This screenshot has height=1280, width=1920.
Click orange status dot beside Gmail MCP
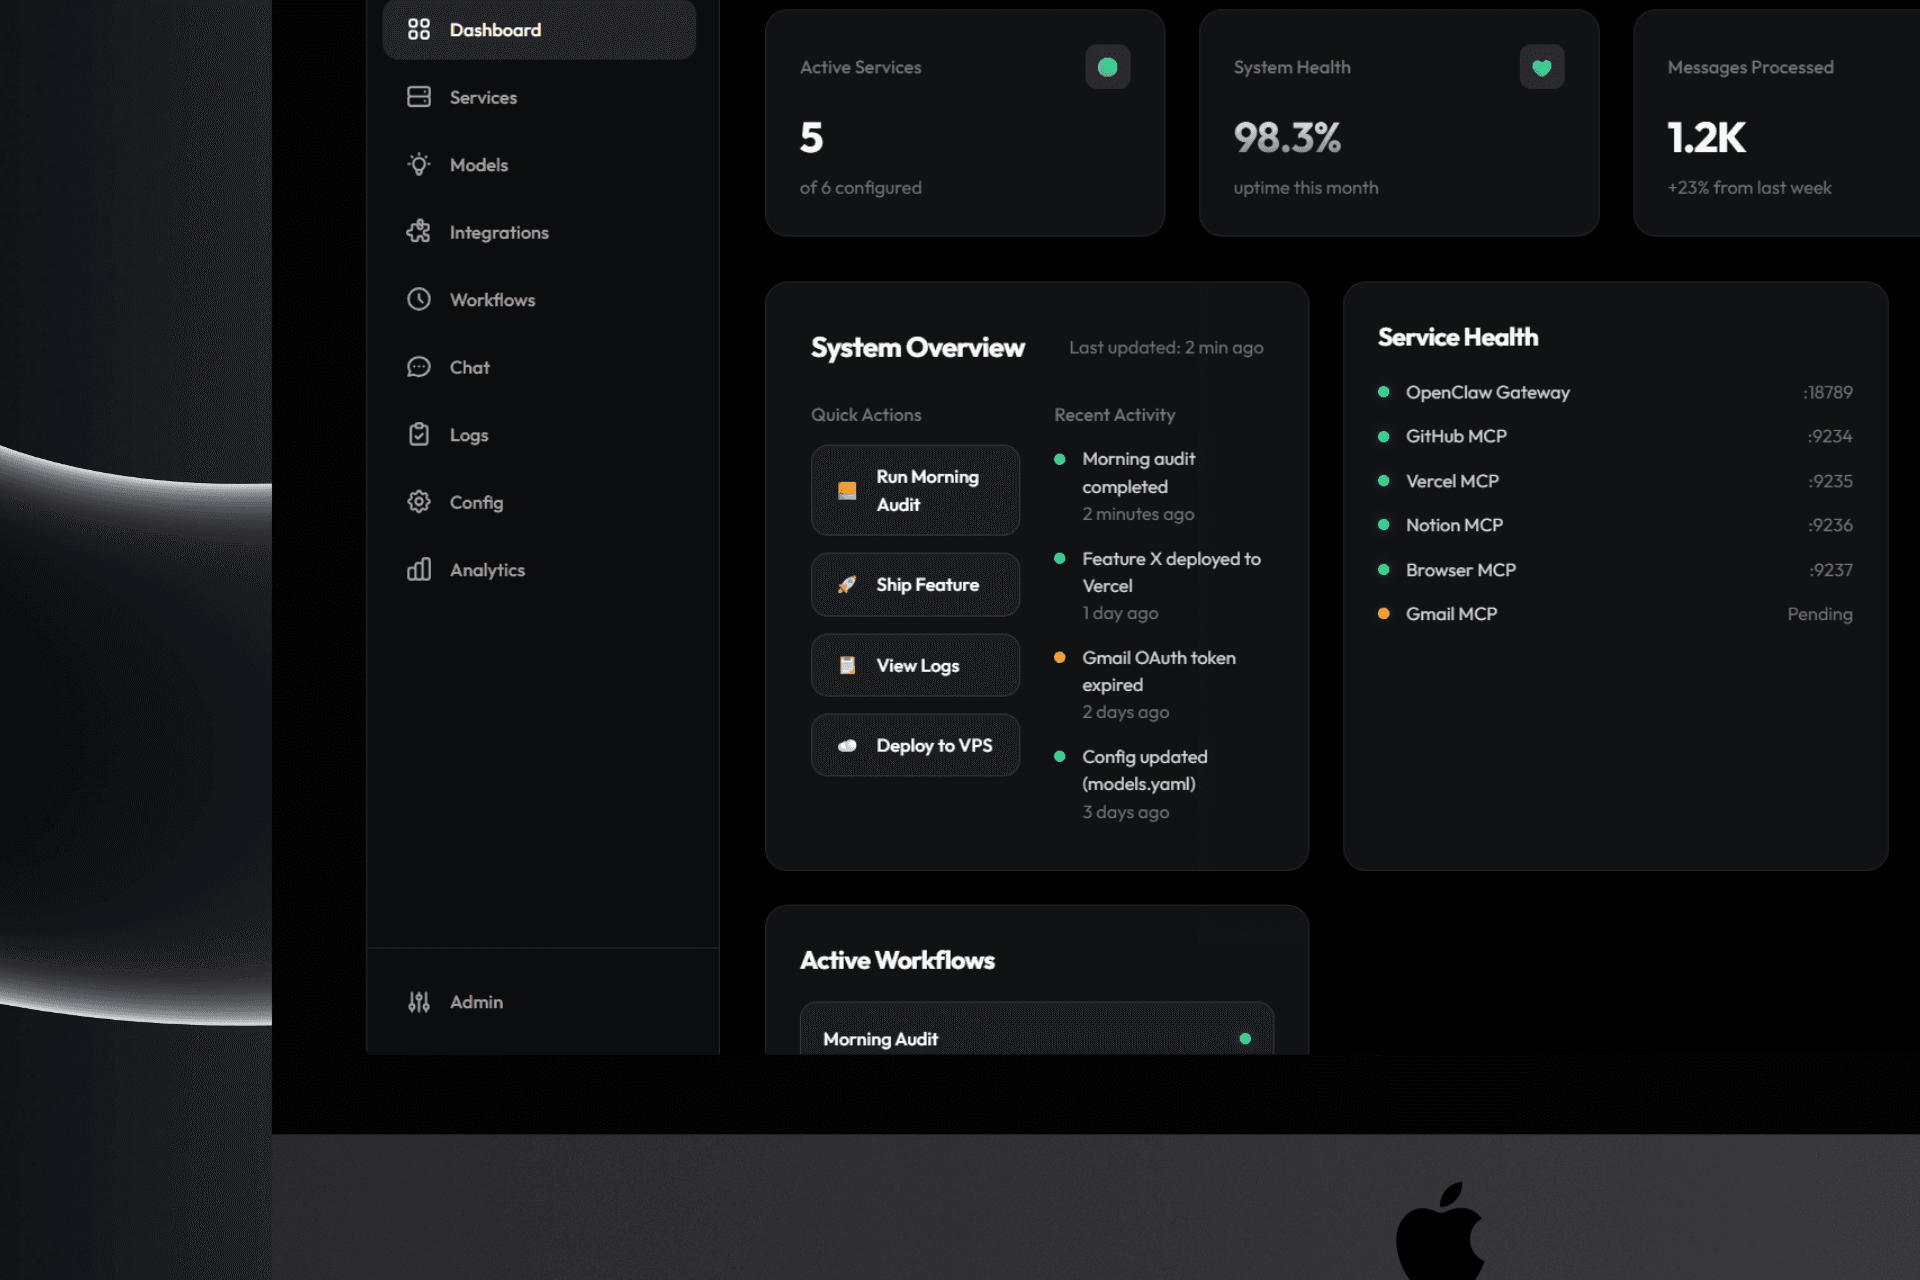(x=1384, y=614)
